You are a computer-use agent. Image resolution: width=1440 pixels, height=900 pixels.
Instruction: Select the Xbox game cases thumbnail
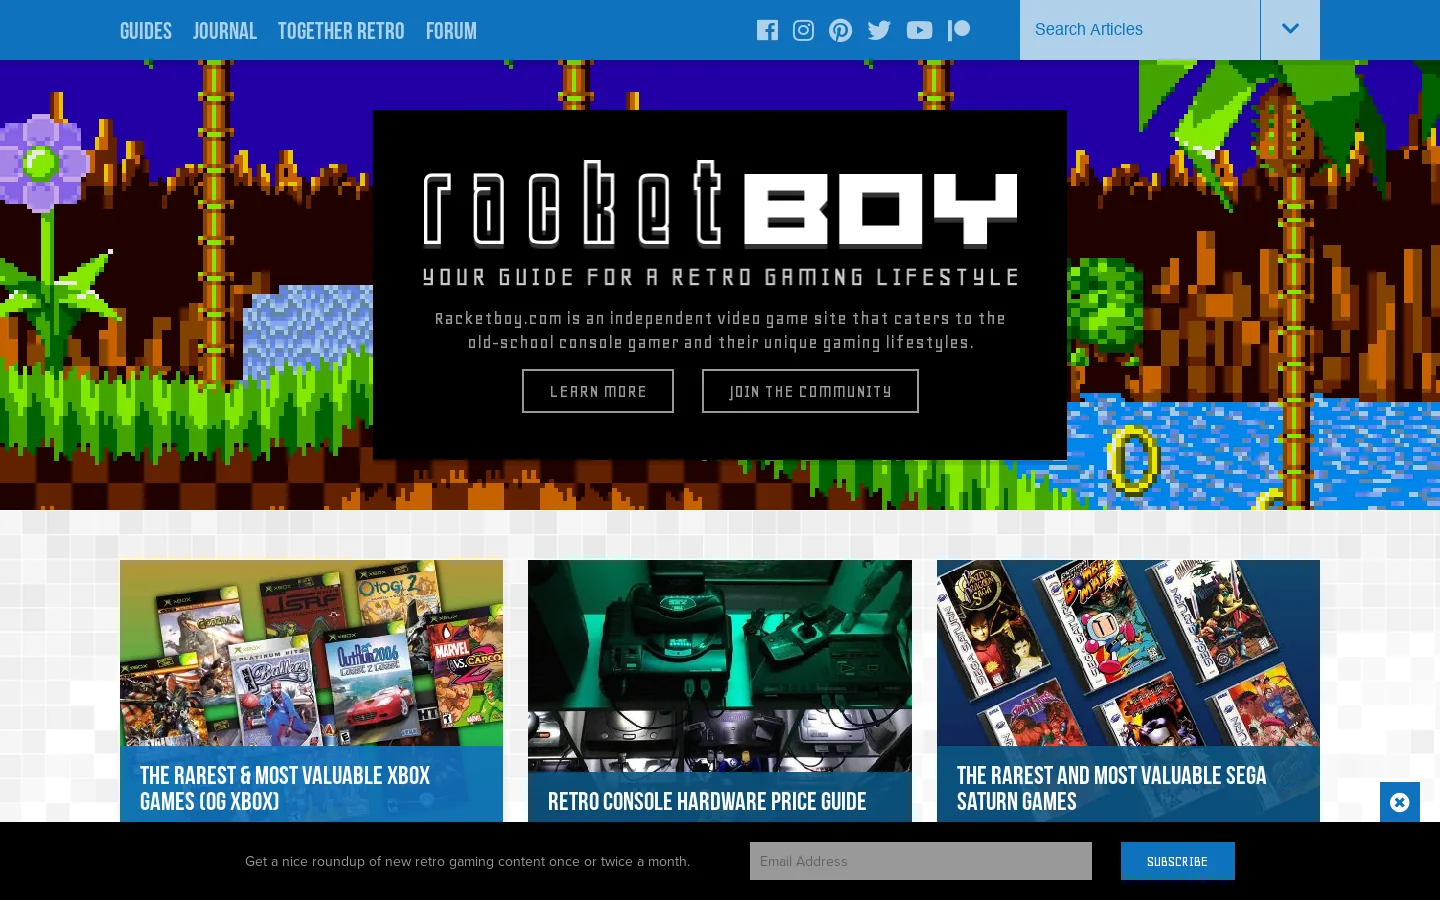point(311,653)
